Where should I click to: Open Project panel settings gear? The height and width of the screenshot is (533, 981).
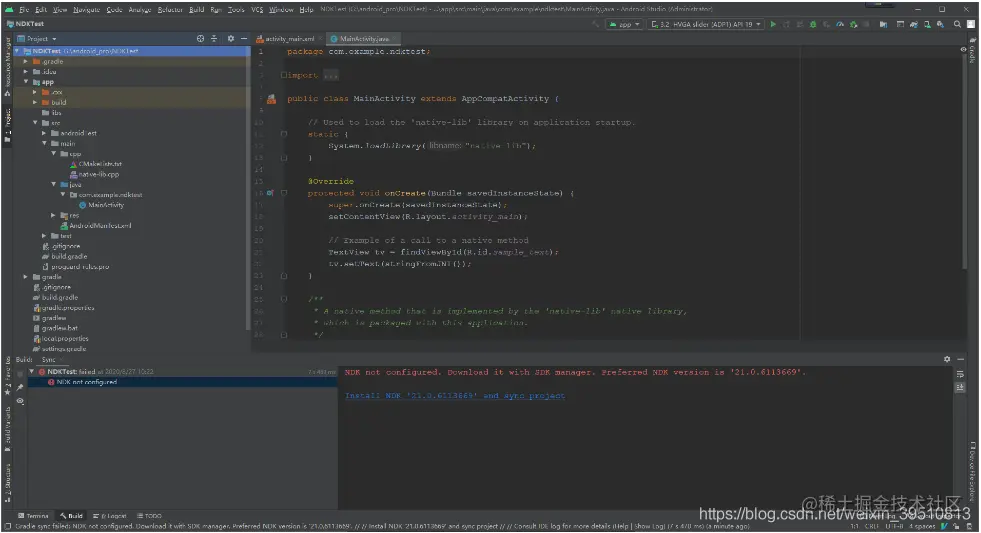coord(230,39)
